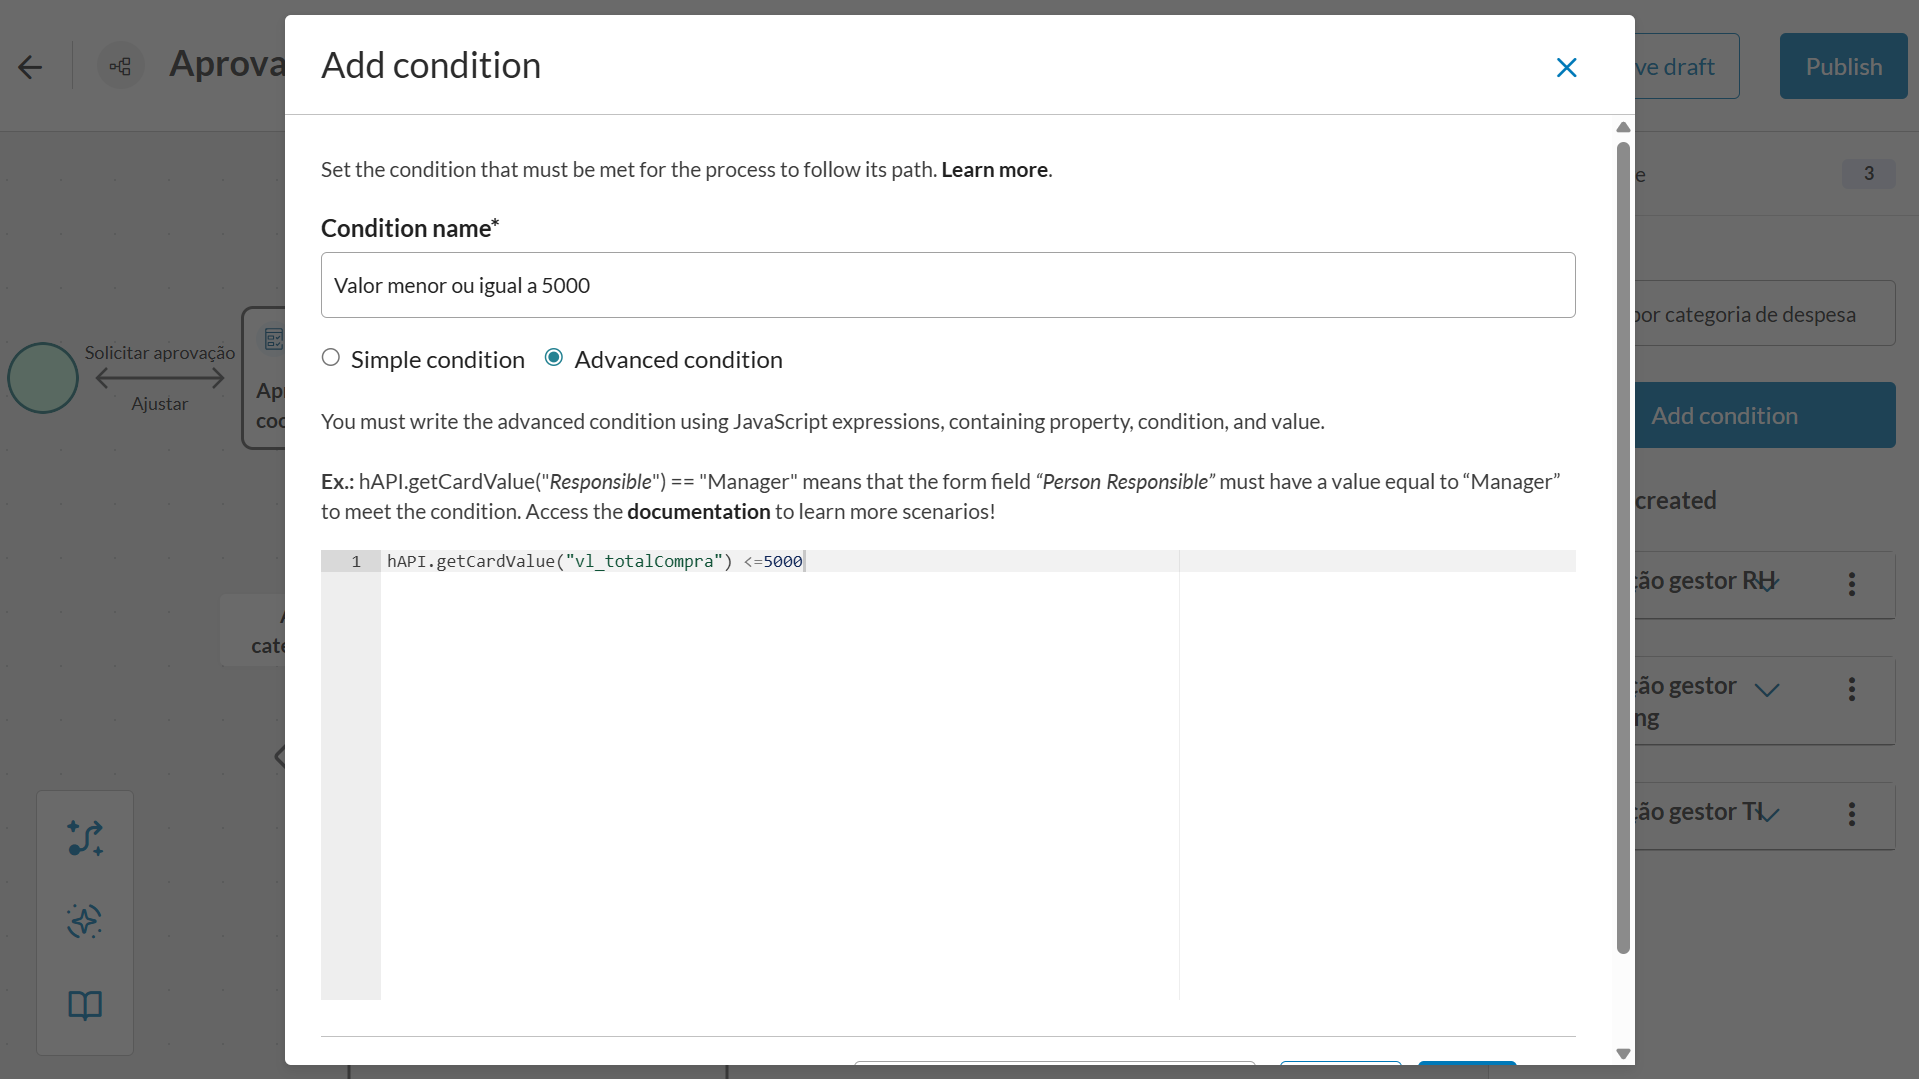
Task: Close the Add condition dialog
Action: pos(1566,67)
